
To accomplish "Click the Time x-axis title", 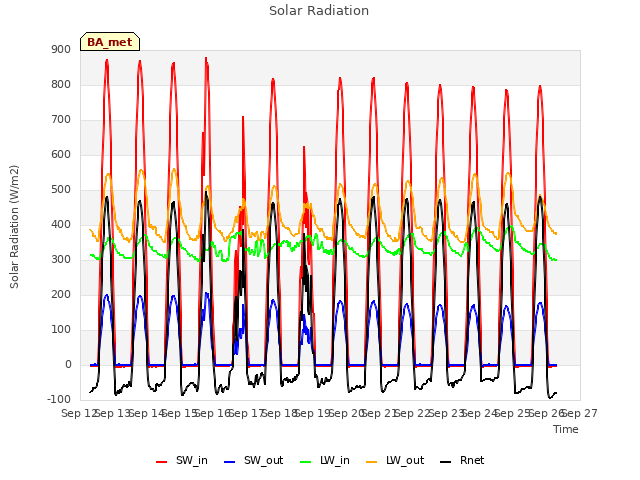I will [566, 429].
